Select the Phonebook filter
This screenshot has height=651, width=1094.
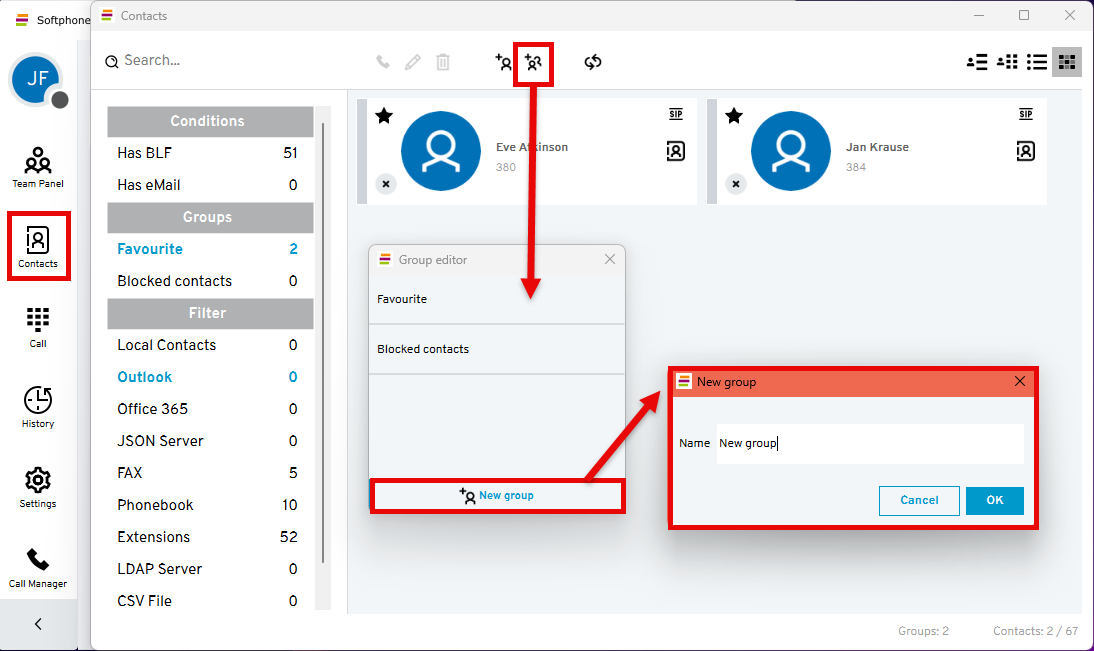[155, 505]
